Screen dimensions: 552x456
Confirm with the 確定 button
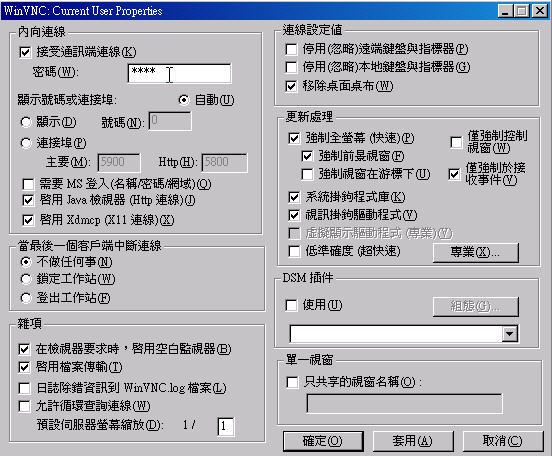click(x=323, y=441)
